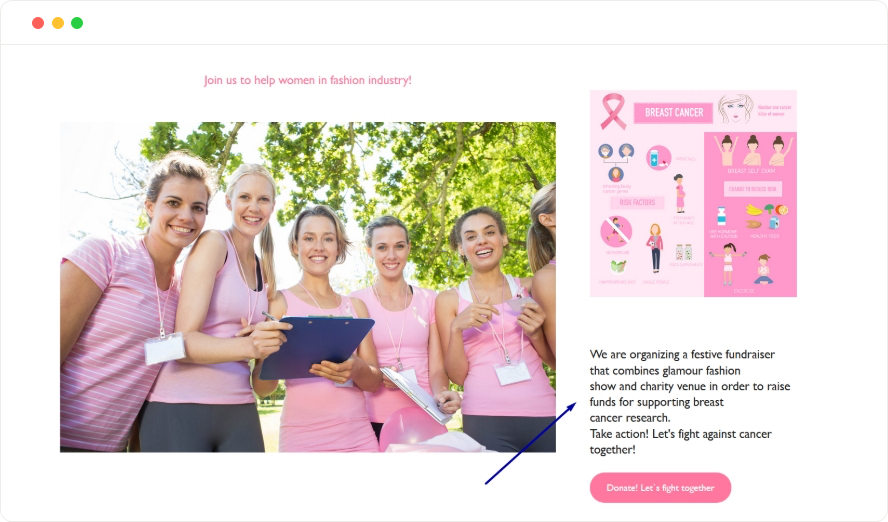Click the salad bowl inappropriate diet icon
The height and width of the screenshot is (522, 888).
[618, 267]
